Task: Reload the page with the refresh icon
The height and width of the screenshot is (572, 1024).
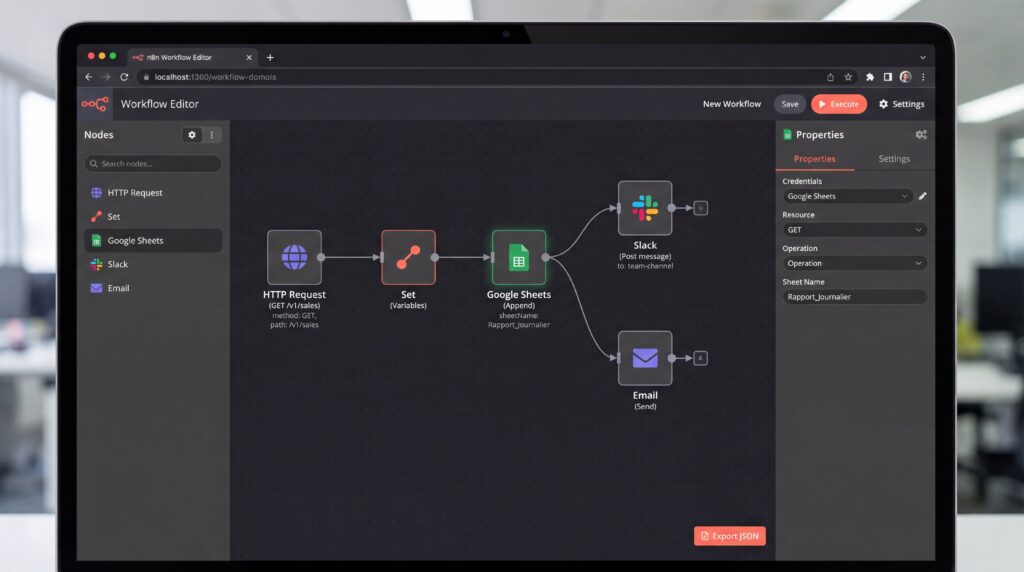Action: pyautogui.click(x=124, y=77)
